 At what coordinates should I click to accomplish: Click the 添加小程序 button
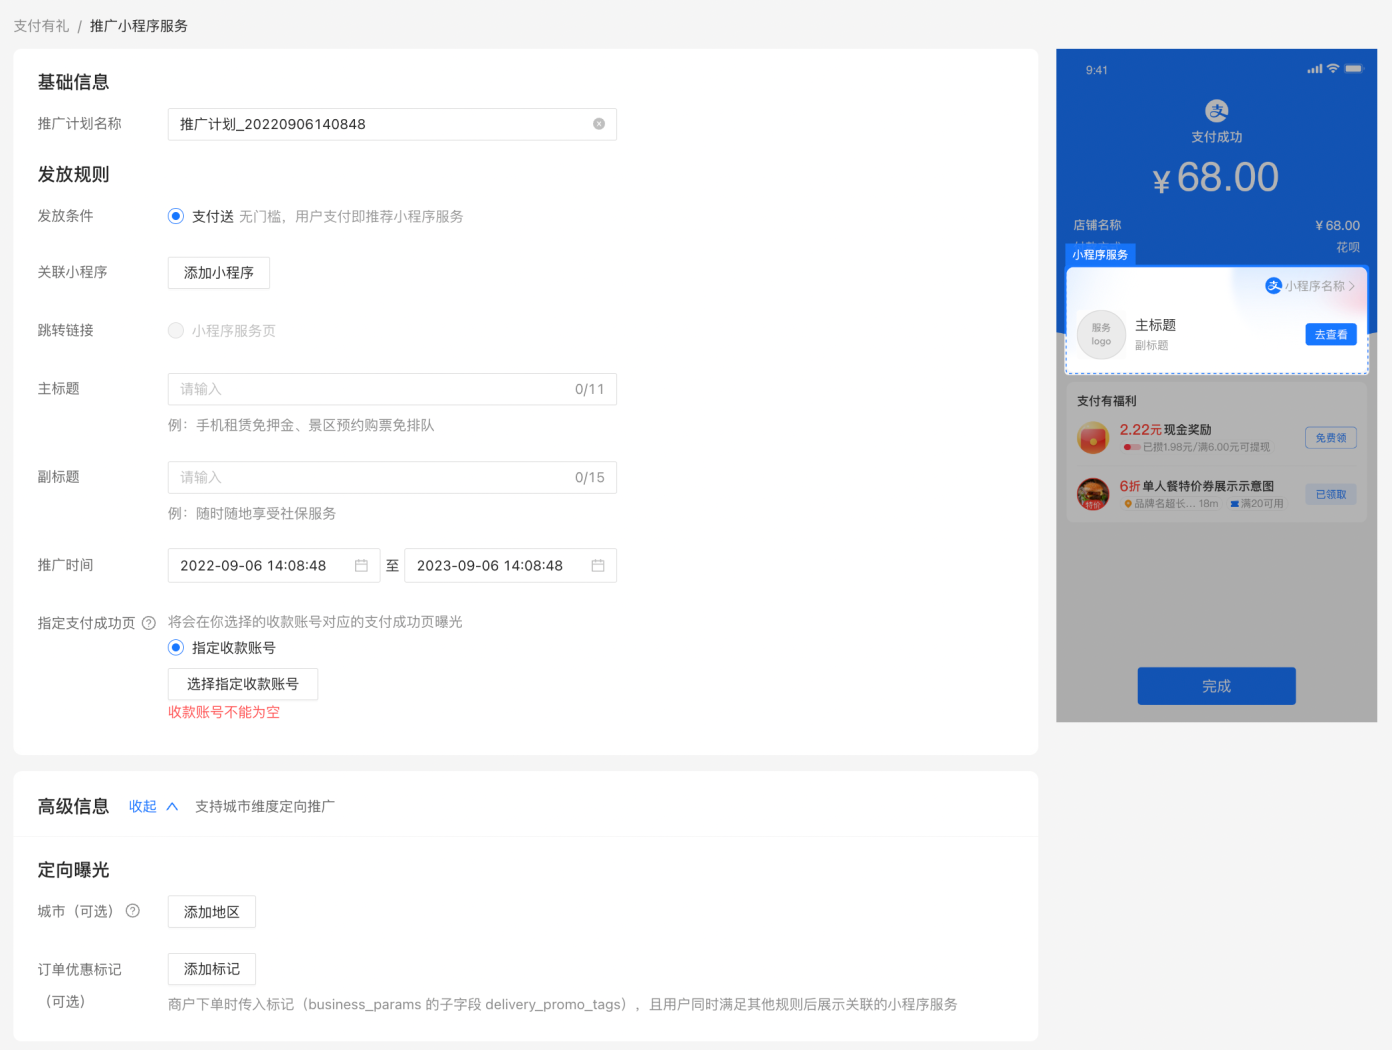pyautogui.click(x=219, y=273)
